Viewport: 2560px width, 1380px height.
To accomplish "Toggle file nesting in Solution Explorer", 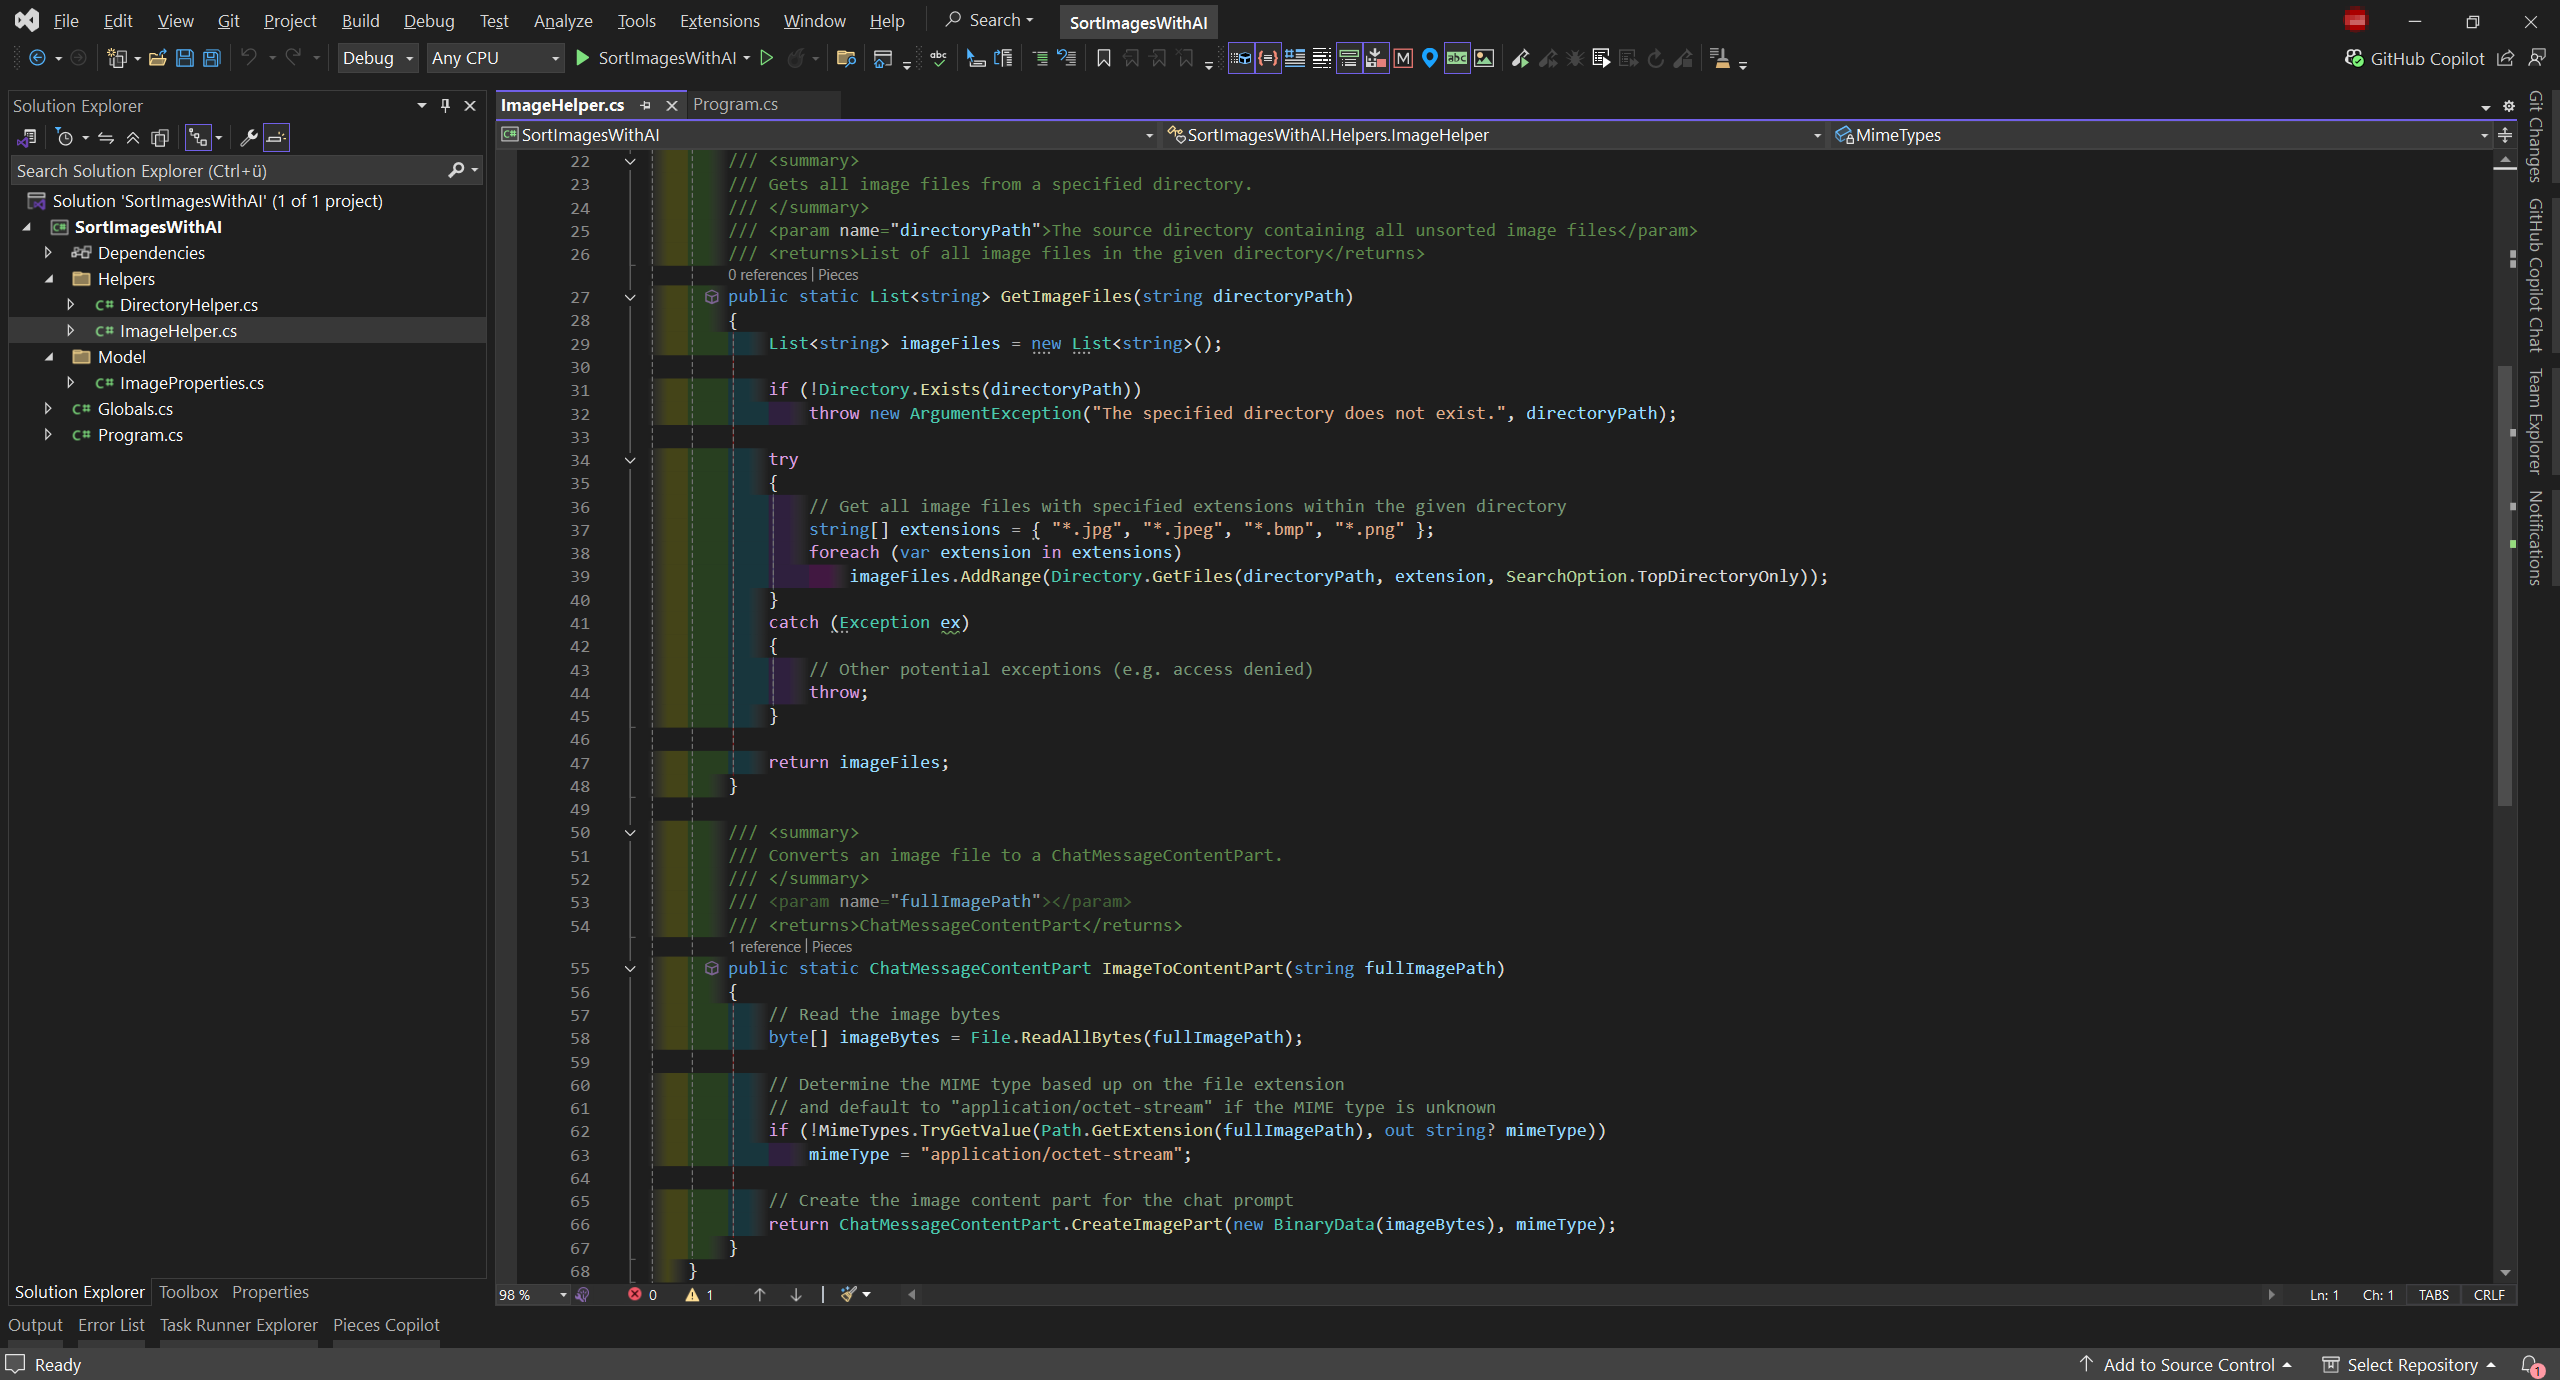I will click(199, 137).
